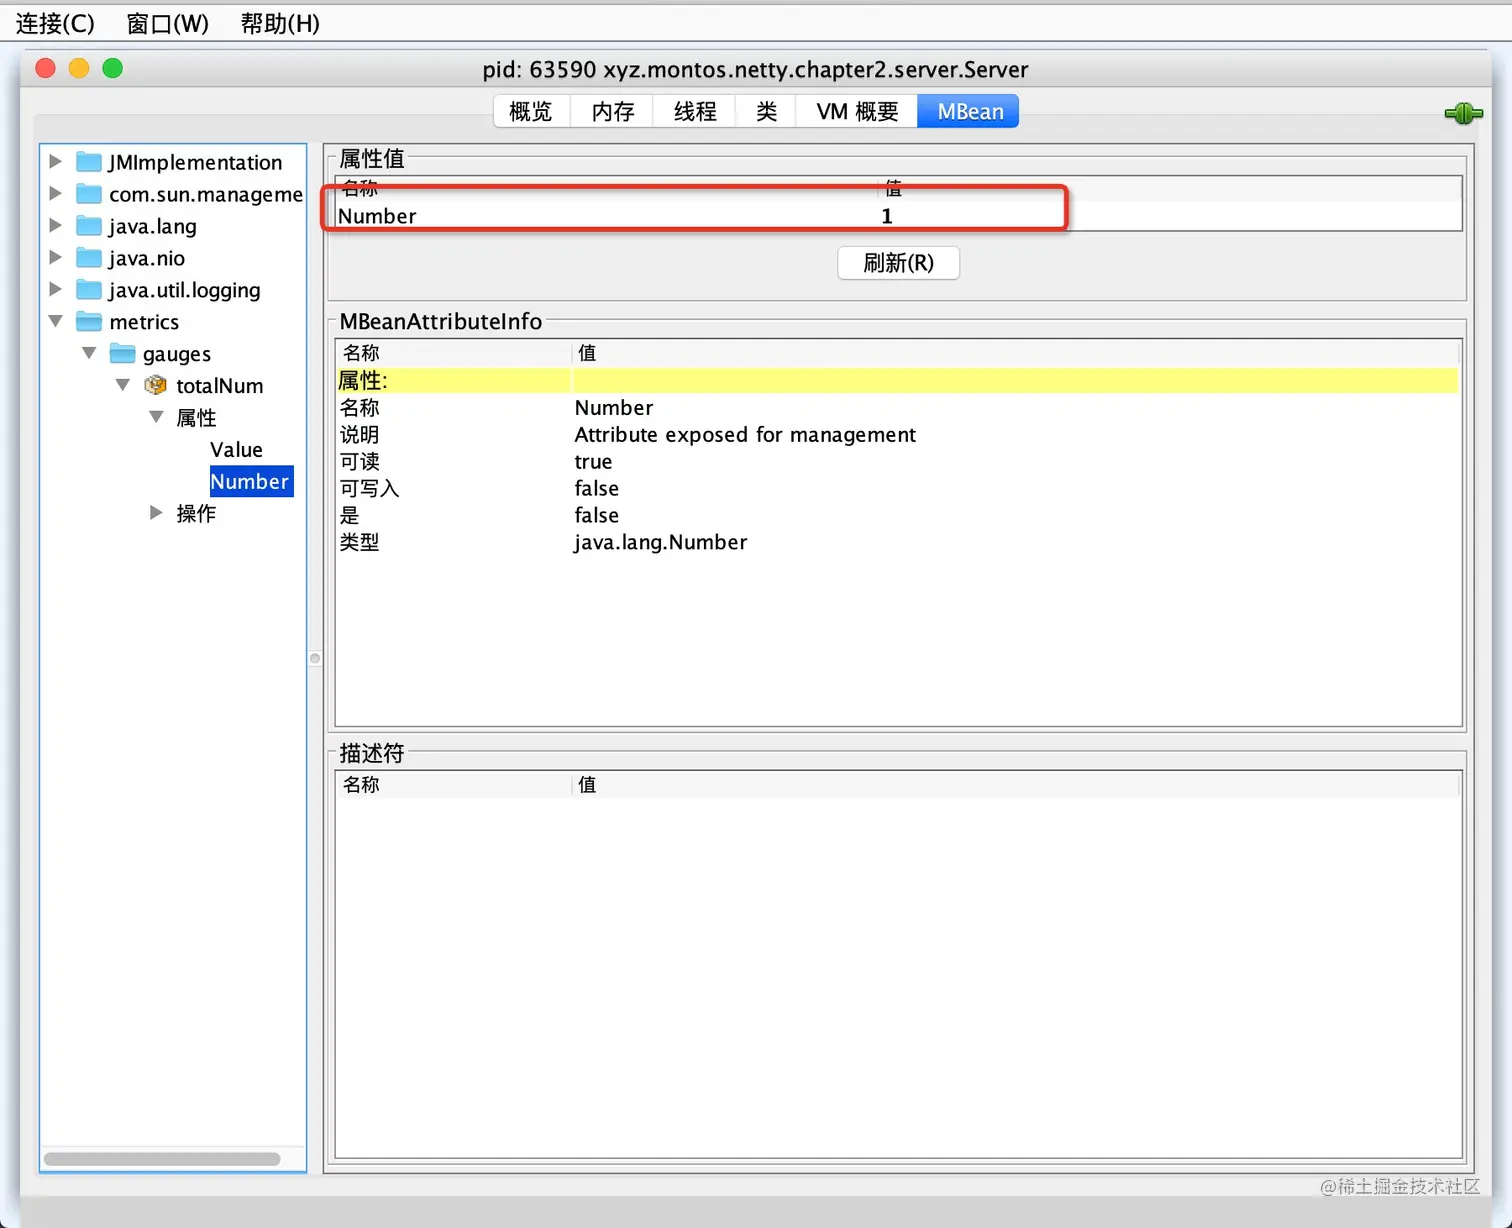
Task: Select the metrics label in tree
Action: pos(144,322)
